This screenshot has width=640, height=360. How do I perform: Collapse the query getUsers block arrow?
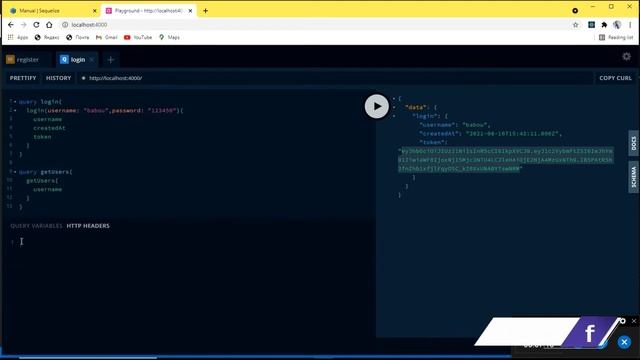tap(15, 172)
